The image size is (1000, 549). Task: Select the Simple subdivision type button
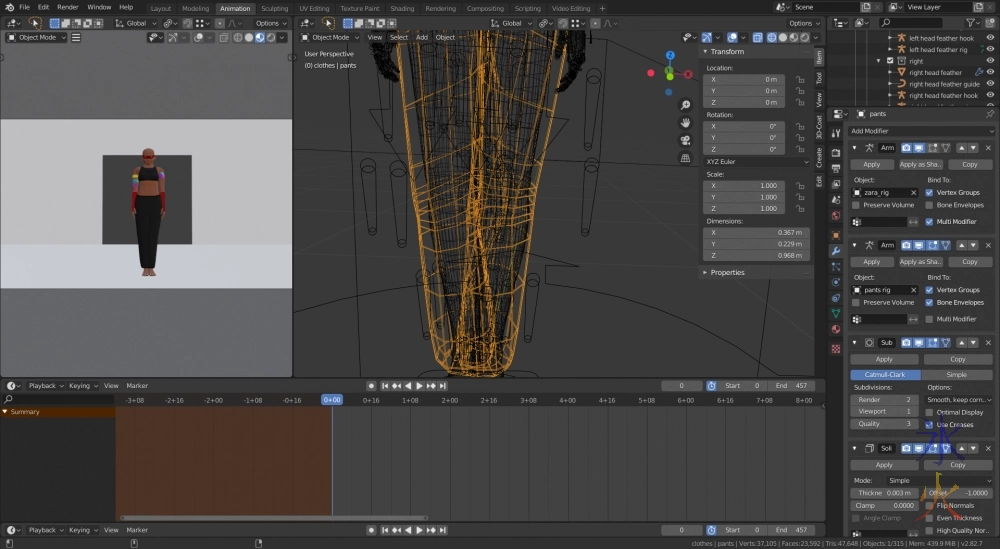click(x=957, y=375)
